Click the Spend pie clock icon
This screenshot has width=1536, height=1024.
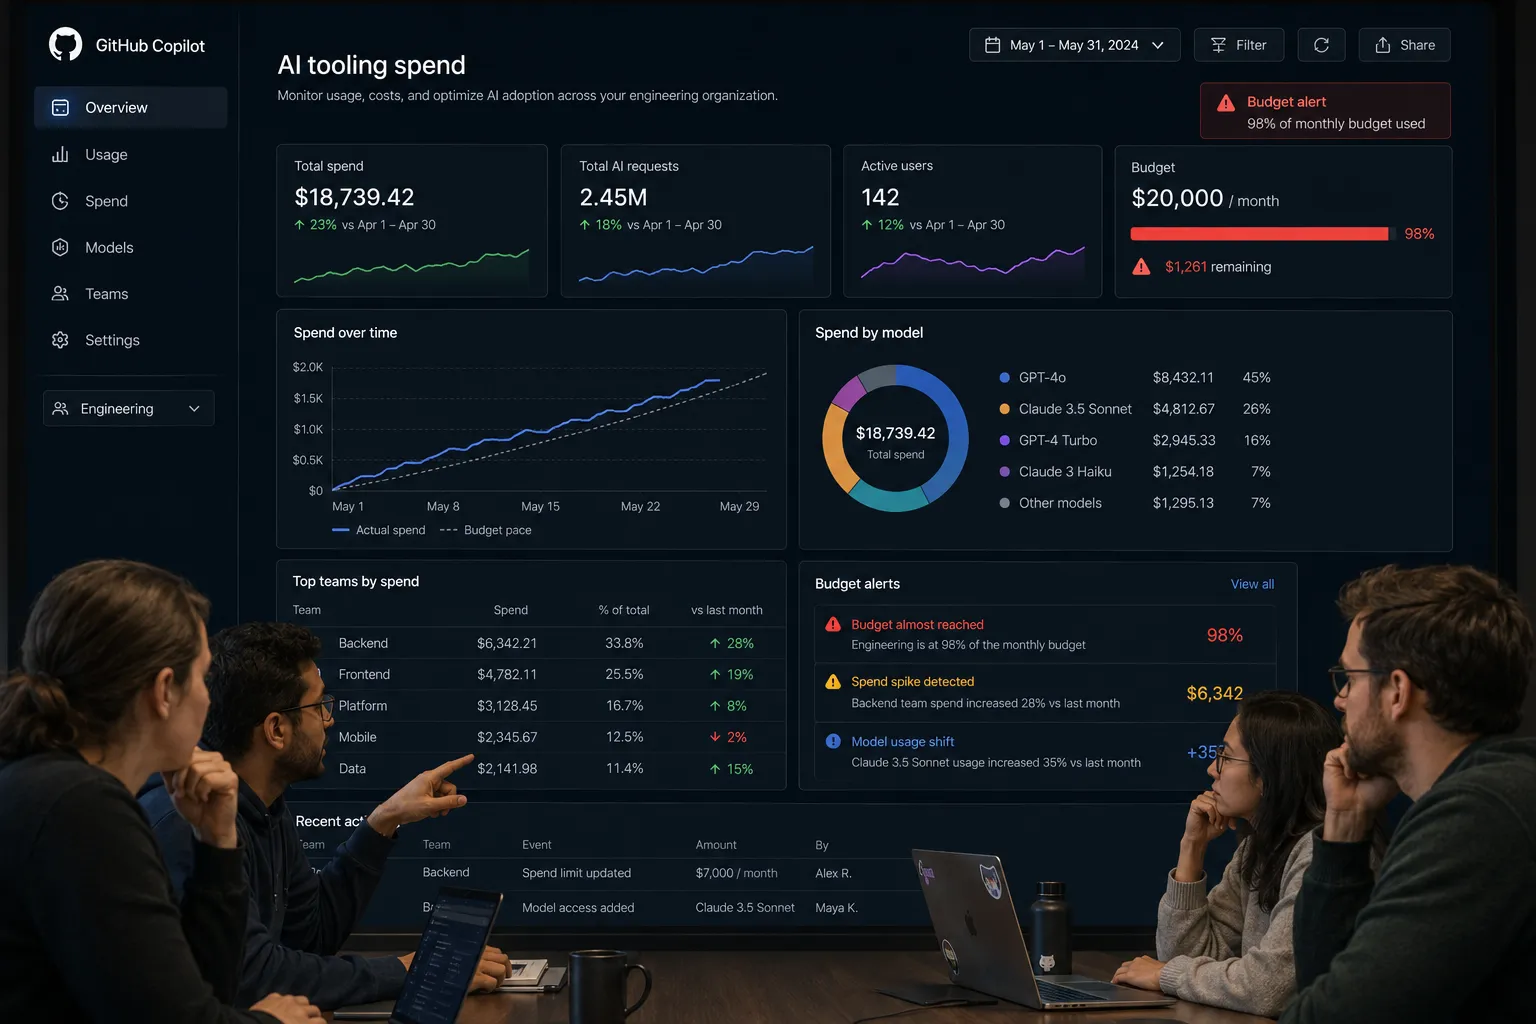click(x=60, y=201)
